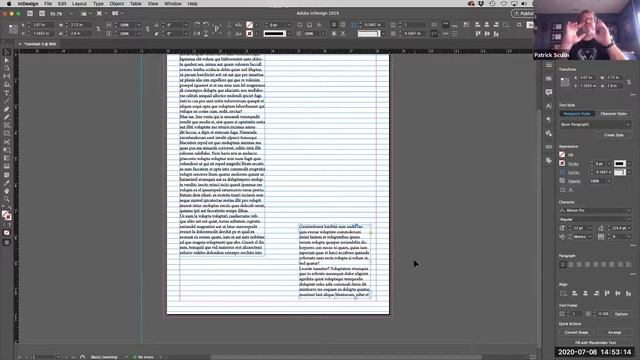Viewport: 640px width, 360px height.
Task: Click the volume icon in the macOS menu bar
Action: point(524,4)
